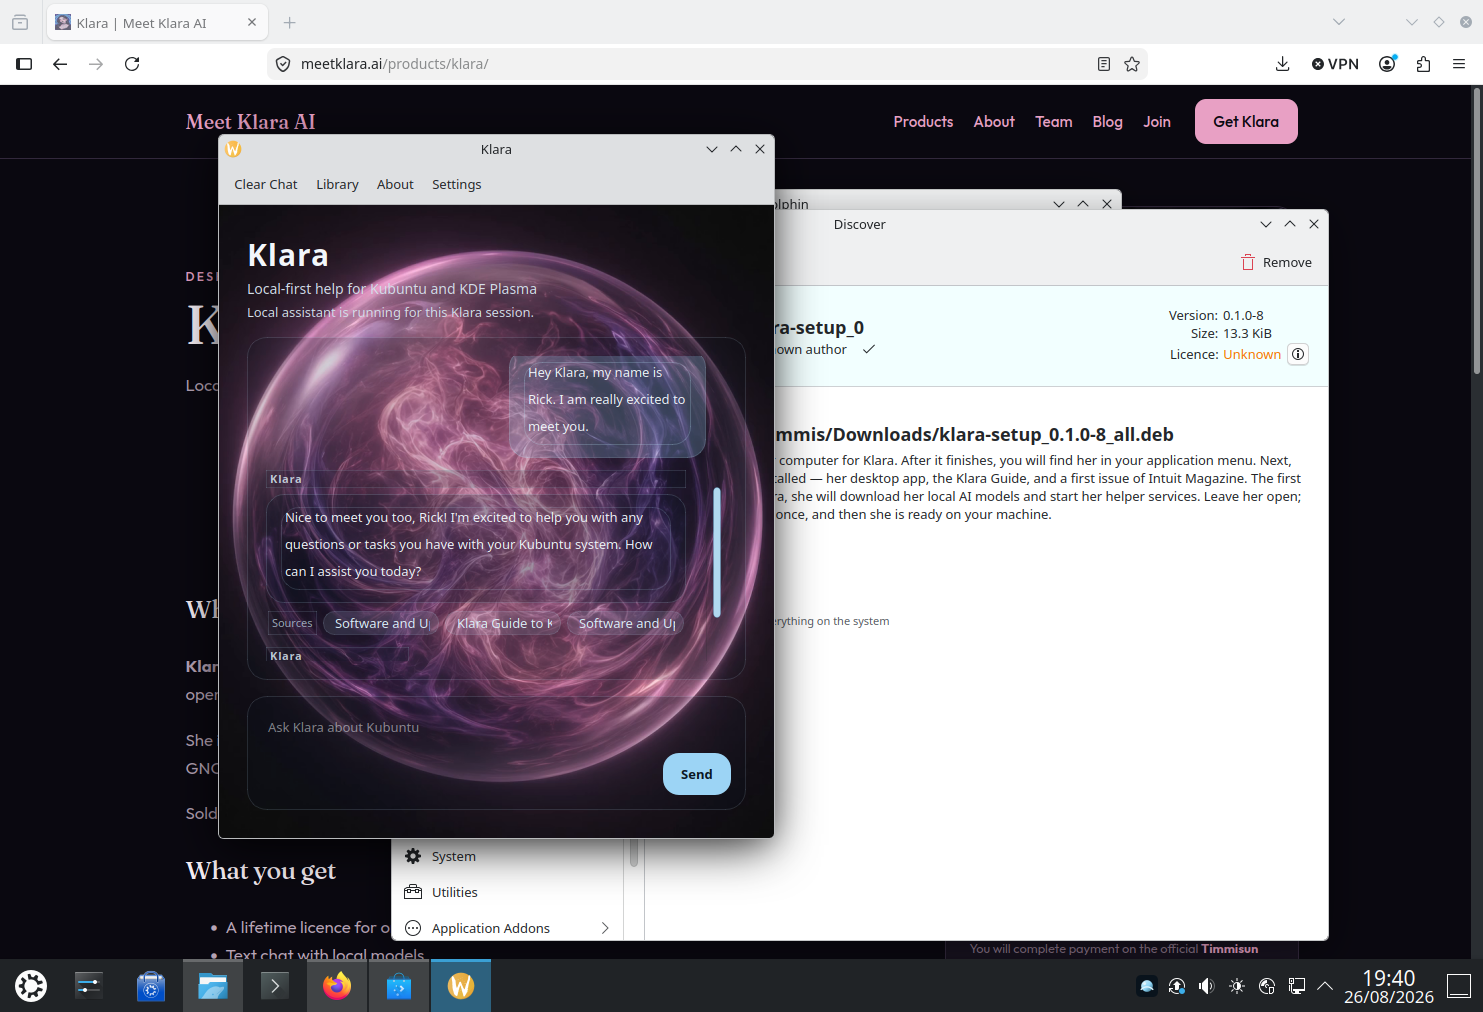Open About in the website navigation
Image resolution: width=1483 pixels, height=1012 pixels.
(994, 122)
